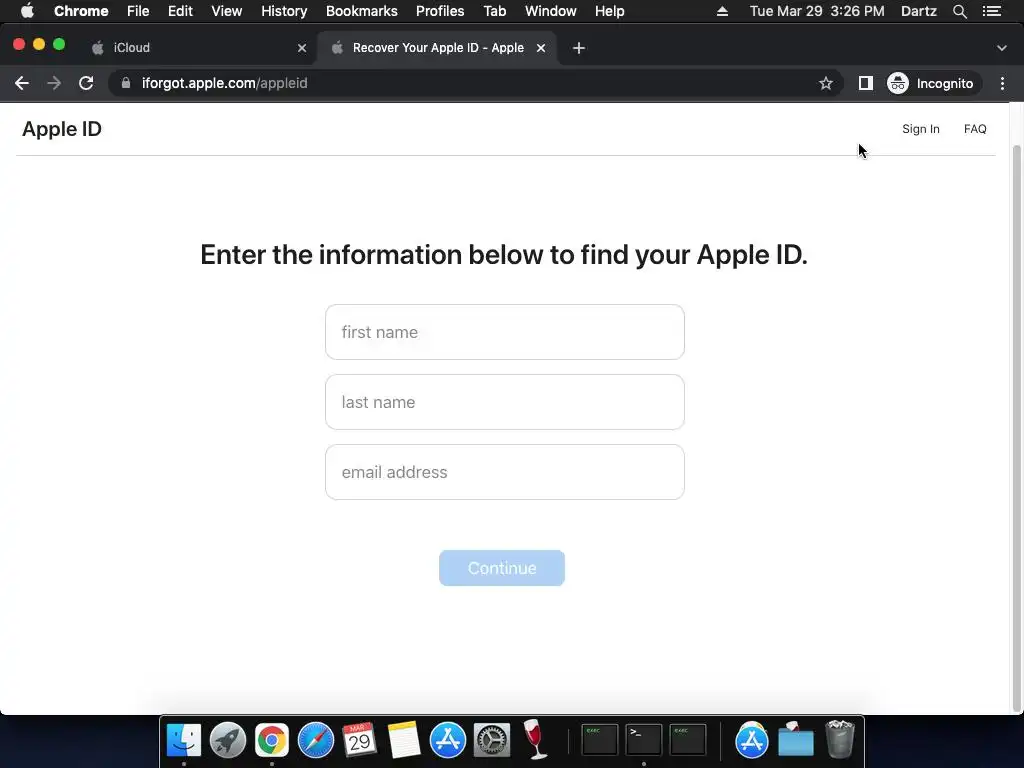The width and height of the screenshot is (1024, 768).
Task: Open the History menu
Action: 284,11
